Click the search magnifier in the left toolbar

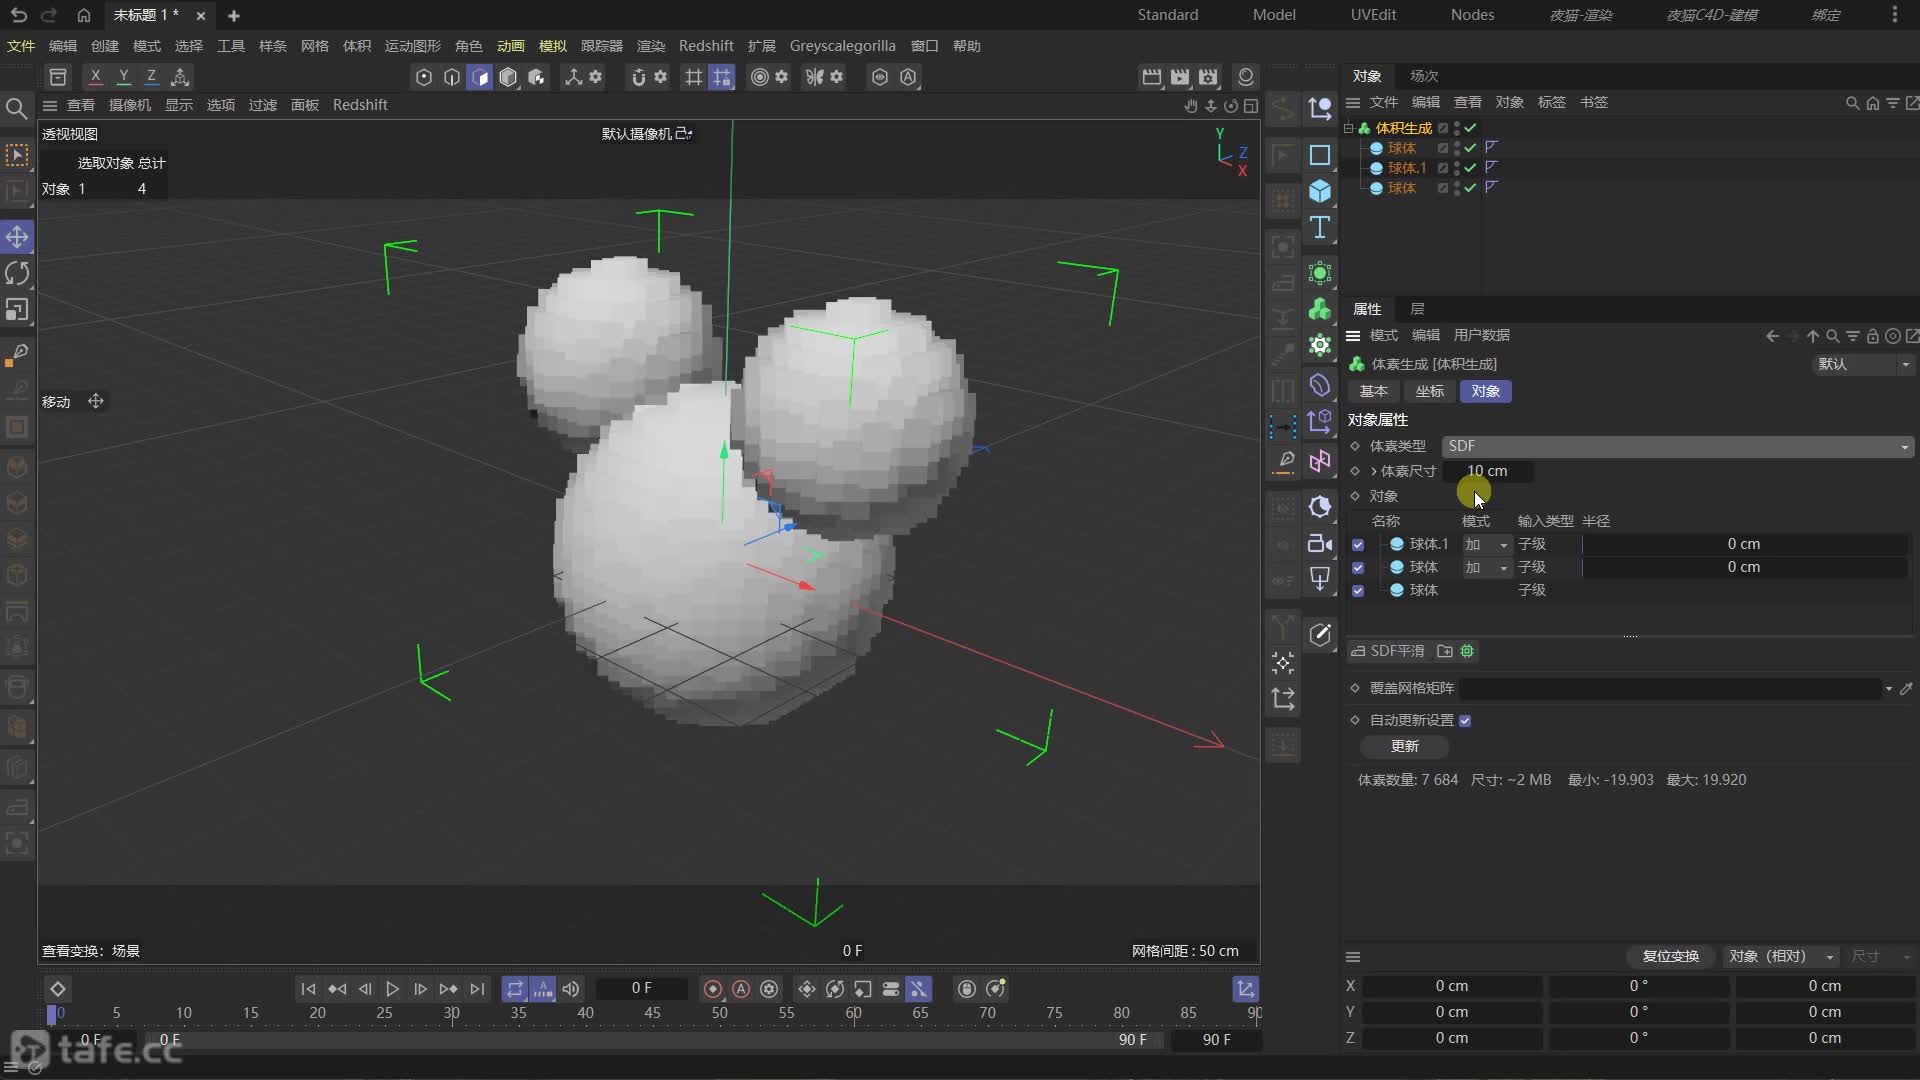tap(16, 108)
